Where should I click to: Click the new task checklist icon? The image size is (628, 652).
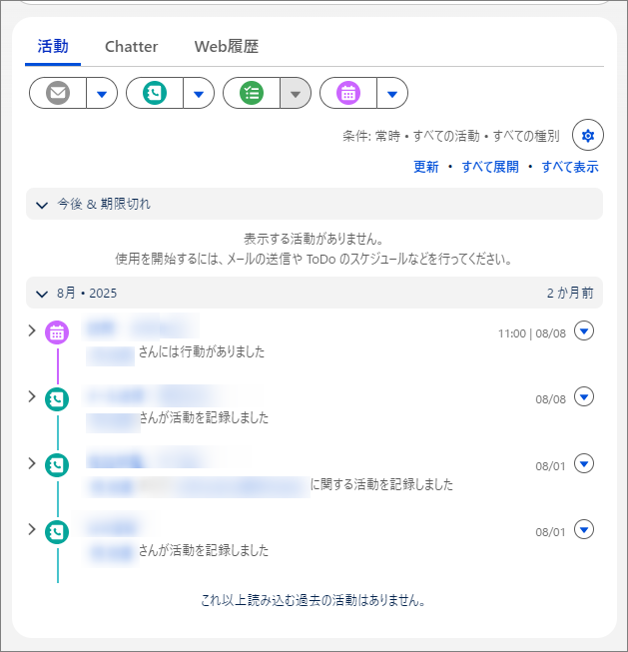[x=252, y=93]
